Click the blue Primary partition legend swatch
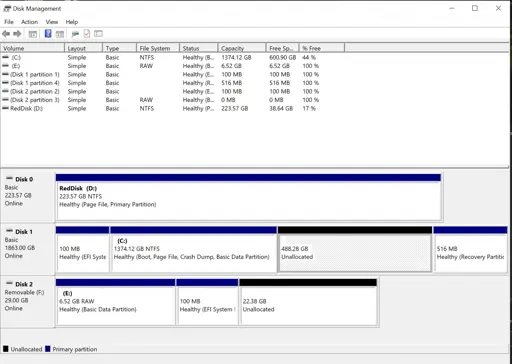The width and height of the screenshot is (512, 364). tap(48, 349)
